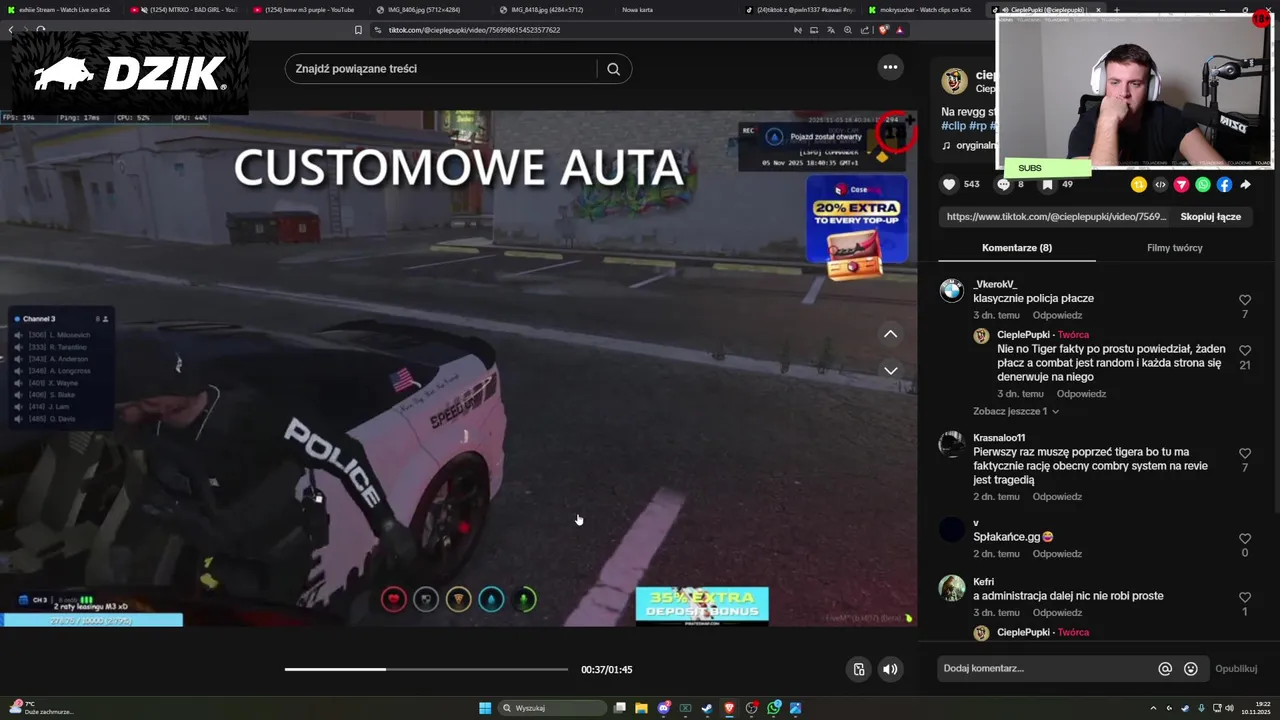Open Steam from the taskbar

click(x=707, y=708)
